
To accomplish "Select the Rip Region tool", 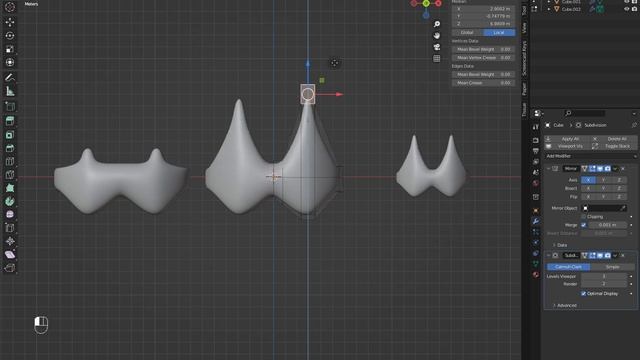I will click(x=10, y=268).
